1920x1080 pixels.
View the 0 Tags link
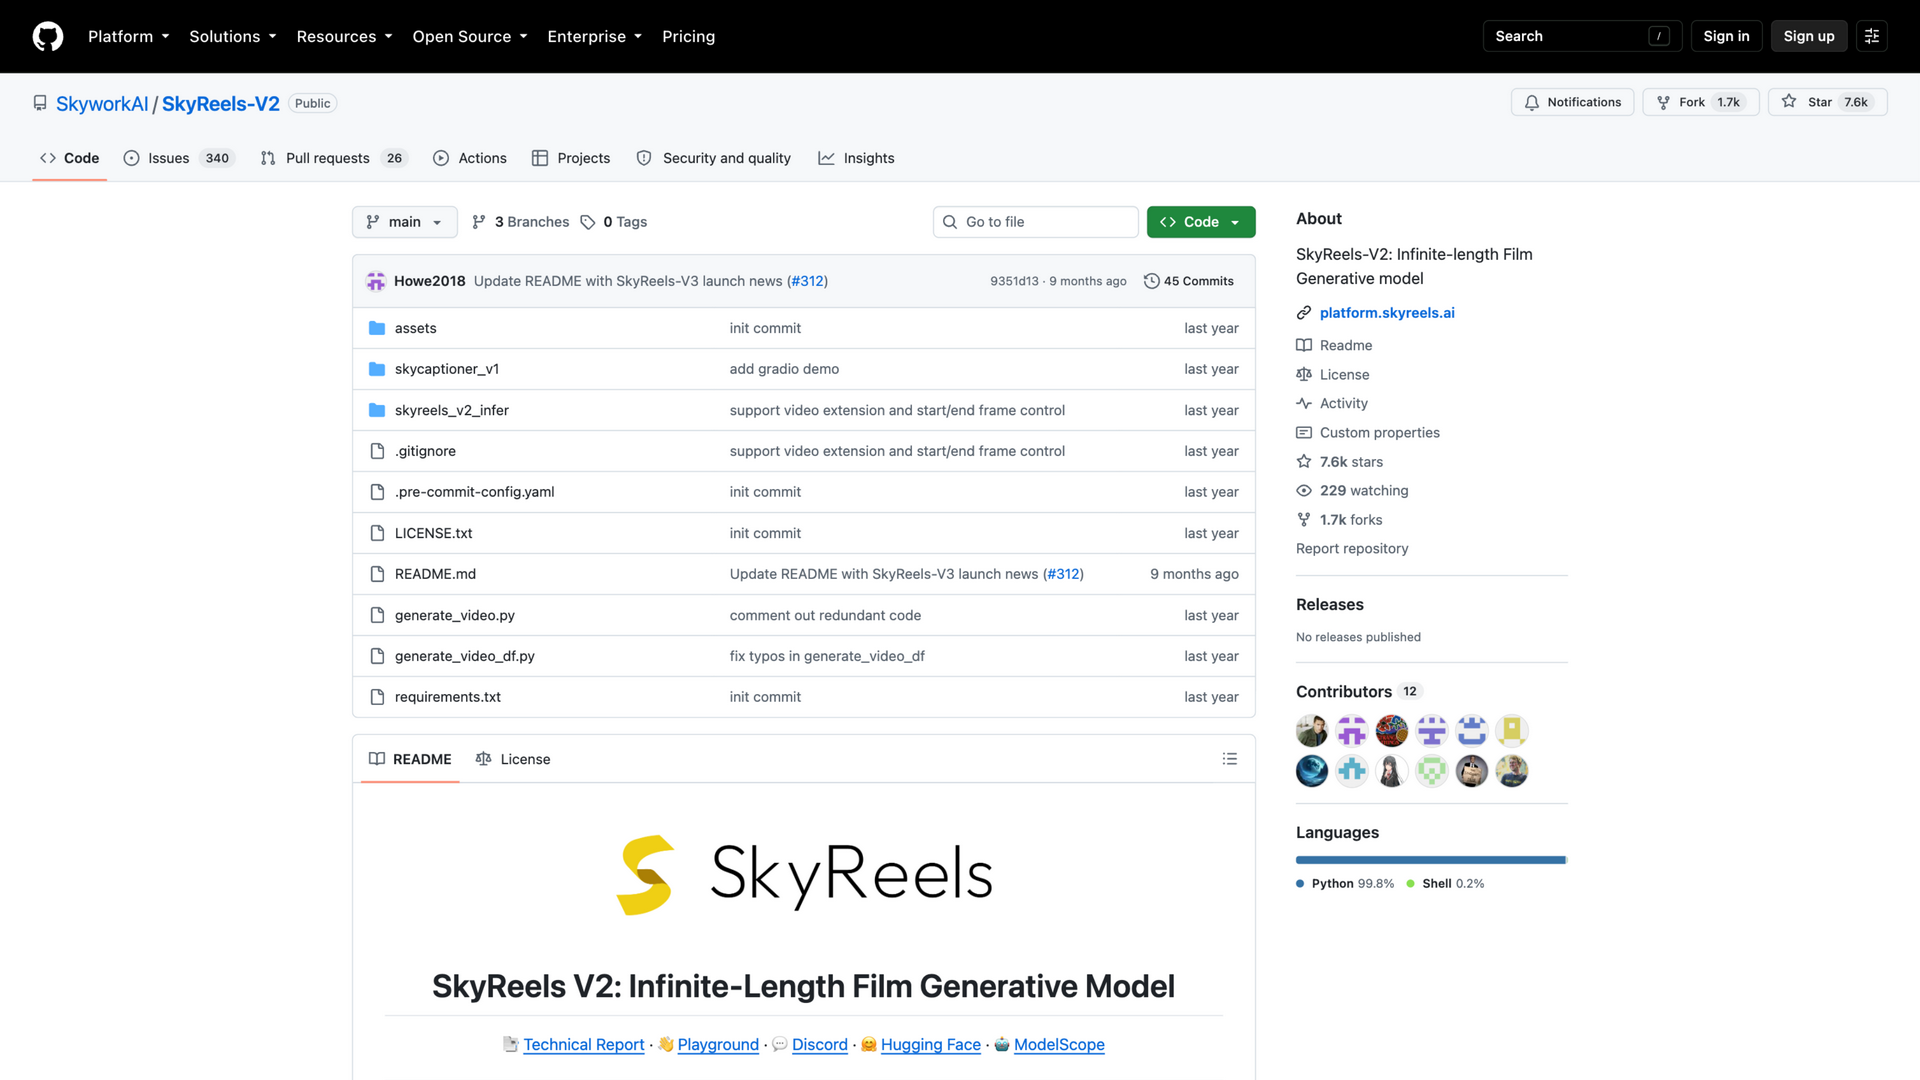[614, 222]
